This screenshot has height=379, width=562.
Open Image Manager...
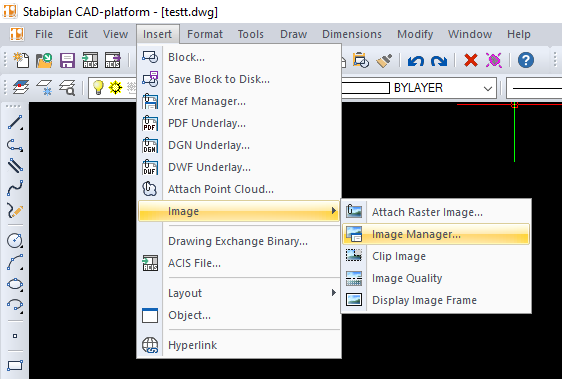436,234
